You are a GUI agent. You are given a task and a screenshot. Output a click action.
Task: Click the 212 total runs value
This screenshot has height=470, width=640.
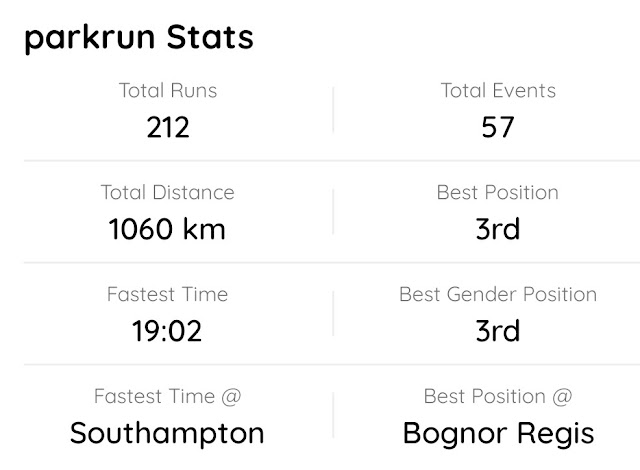pyautogui.click(x=168, y=127)
